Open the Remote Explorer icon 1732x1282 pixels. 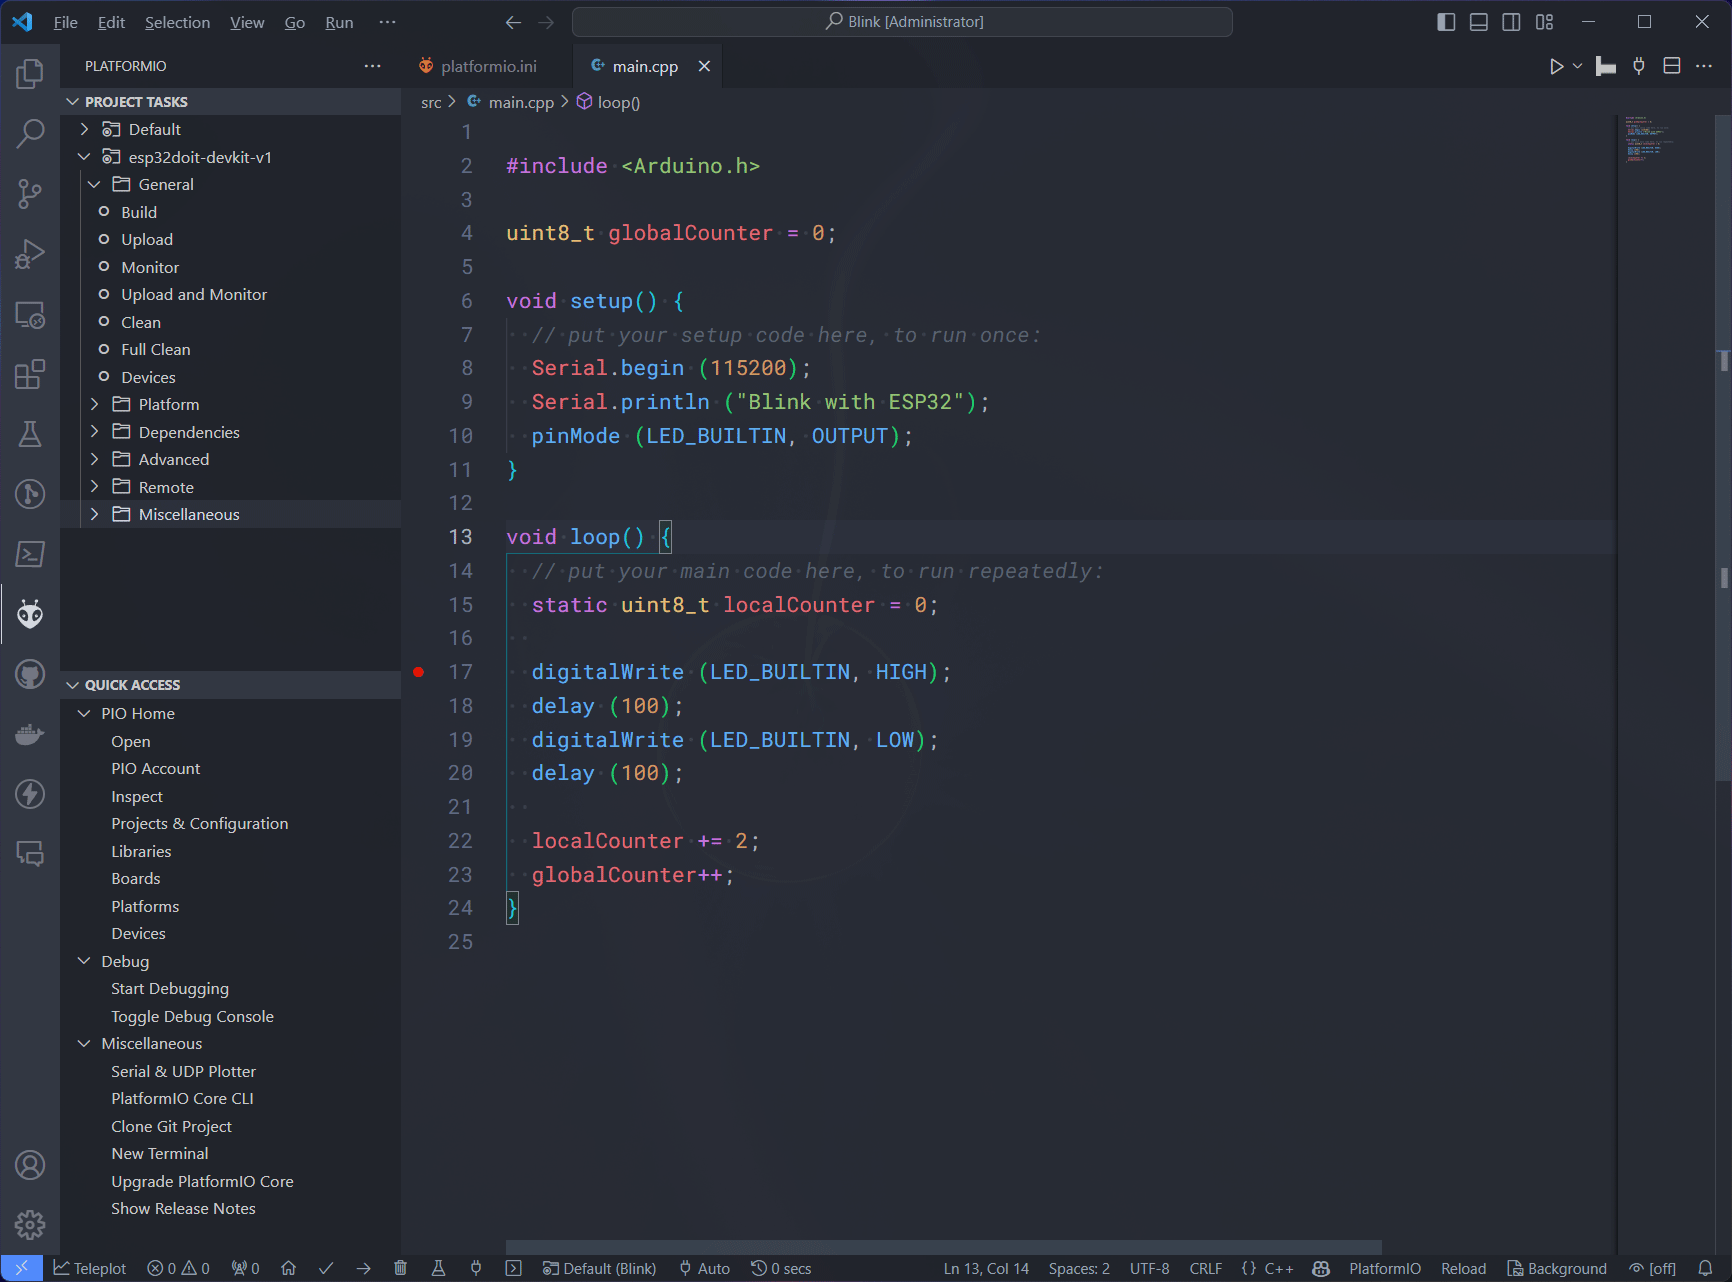pyautogui.click(x=30, y=315)
